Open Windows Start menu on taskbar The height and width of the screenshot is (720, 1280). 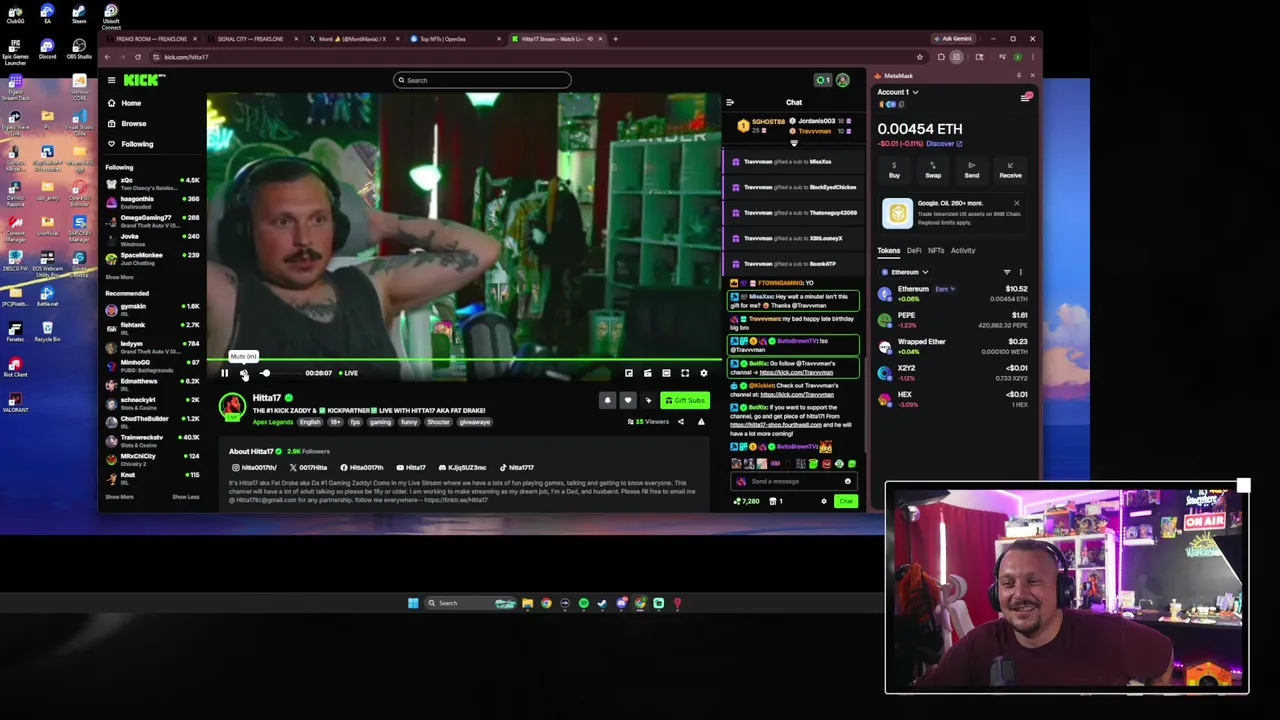pos(413,603)
